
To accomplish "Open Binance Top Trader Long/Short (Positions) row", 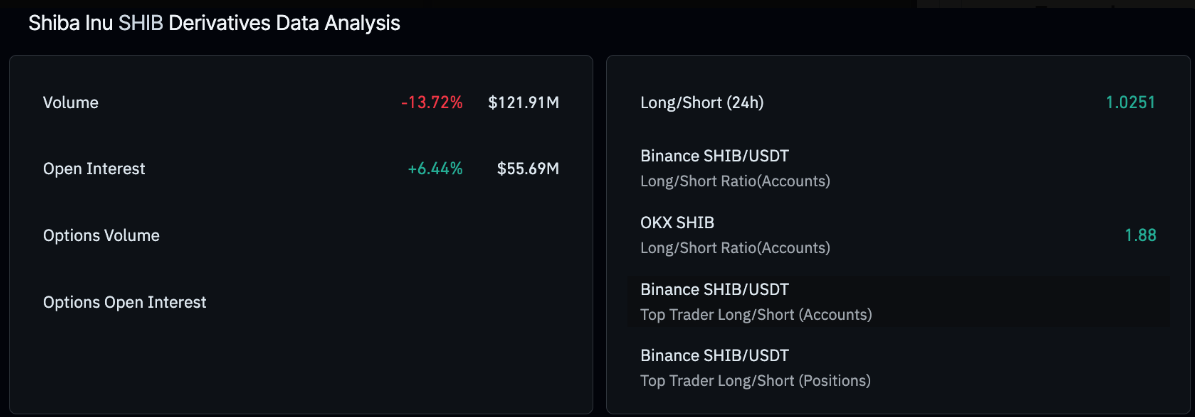I will pyautogui.click(x=714, y=356).
